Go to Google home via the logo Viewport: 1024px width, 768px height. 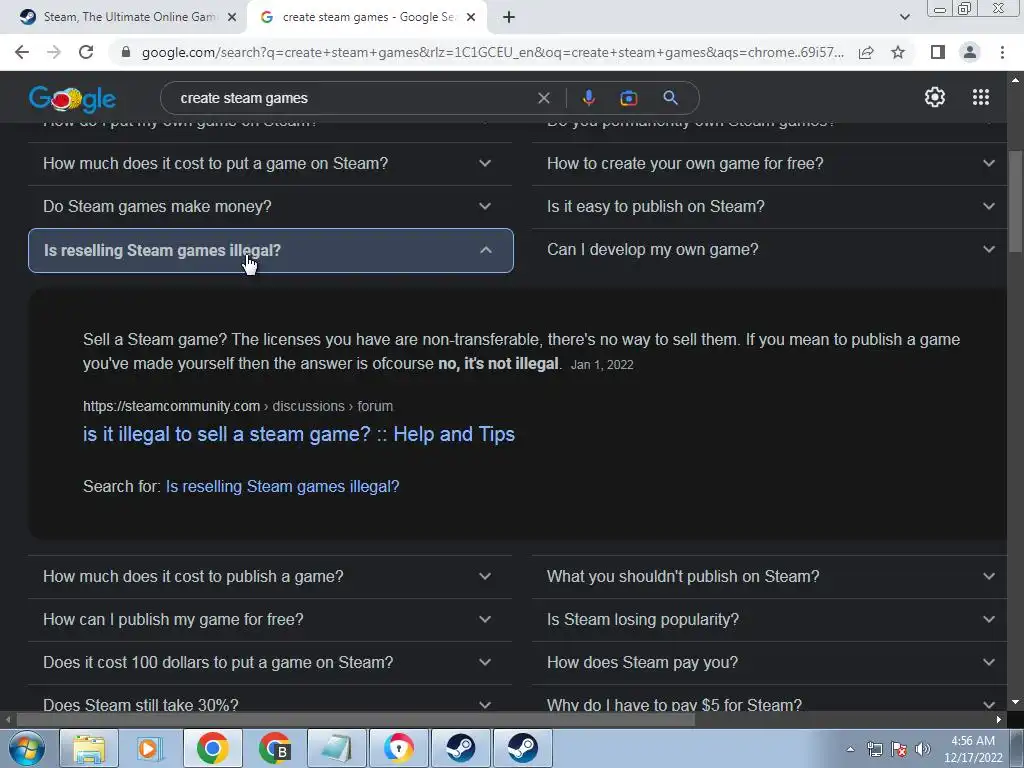pos(72,99)
